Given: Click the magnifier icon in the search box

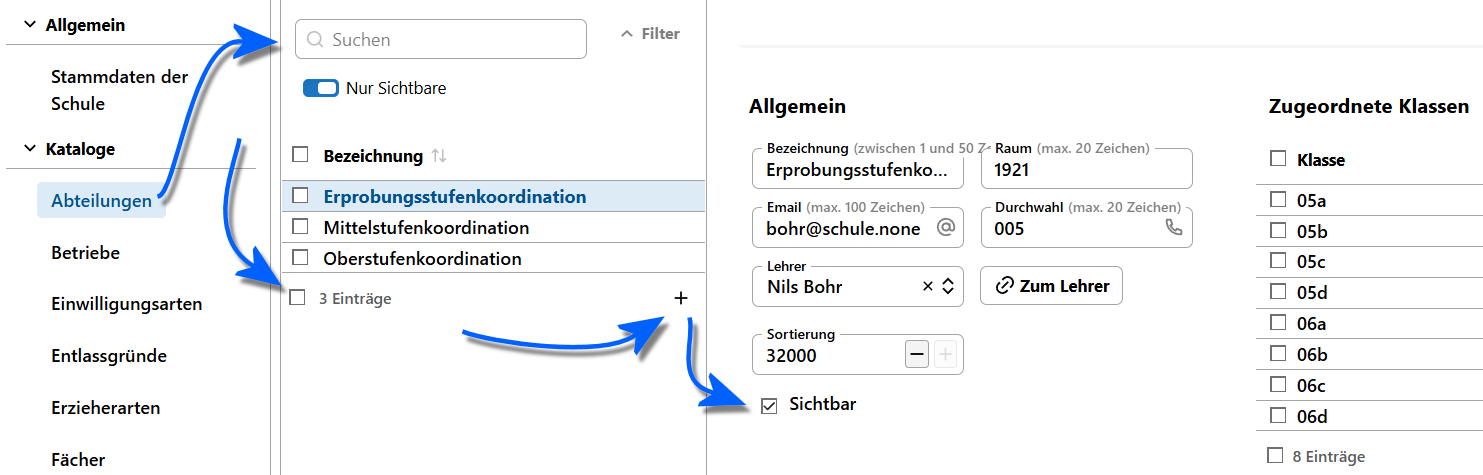Looking at the screenshot, I should pyautogui.click(x=315, y=40).
